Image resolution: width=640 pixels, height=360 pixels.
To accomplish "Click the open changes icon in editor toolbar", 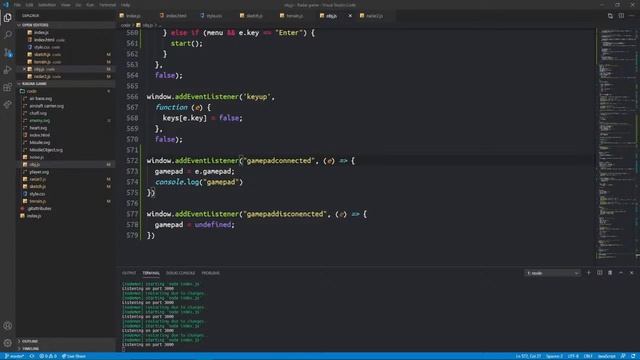I will coord(610,16).
